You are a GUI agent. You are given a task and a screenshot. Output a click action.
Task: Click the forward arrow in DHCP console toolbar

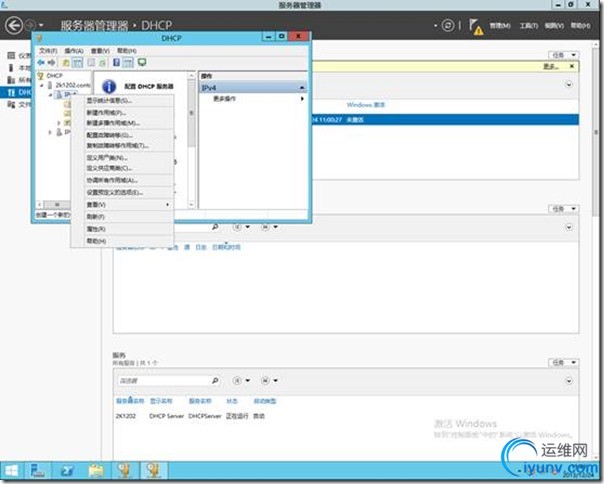click(51, 62)
